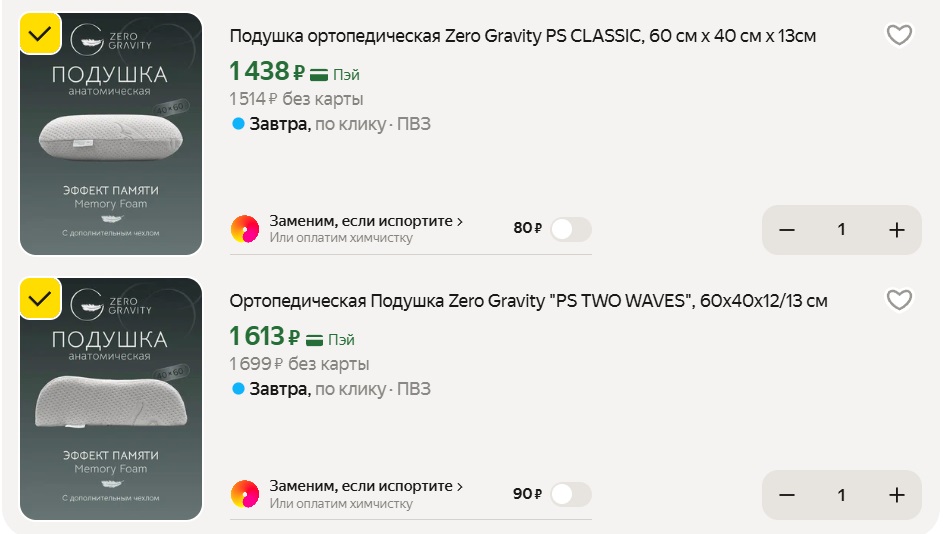Deselect the PS TWO WAVES pillow checkbox
Viewport: 943px width, 534px height.
(40, 299)
